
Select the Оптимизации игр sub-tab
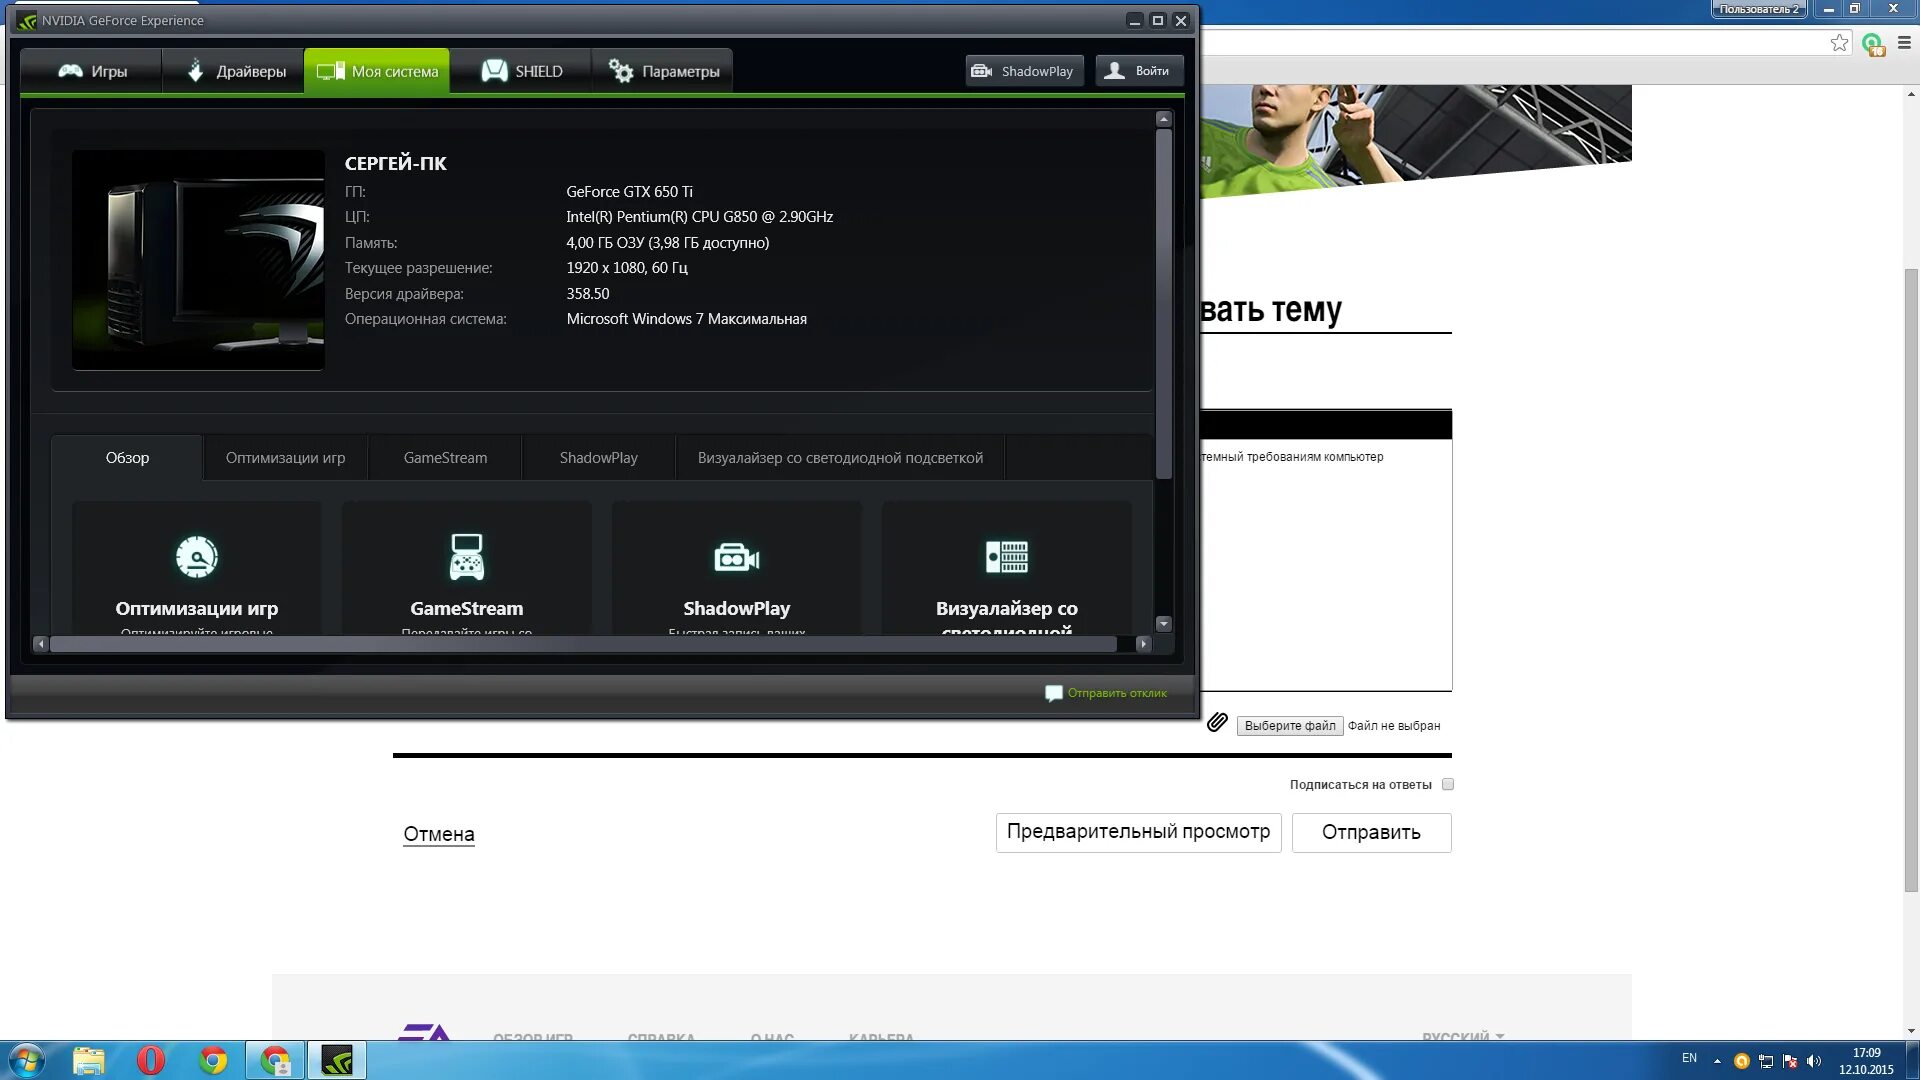click(285, 458)
